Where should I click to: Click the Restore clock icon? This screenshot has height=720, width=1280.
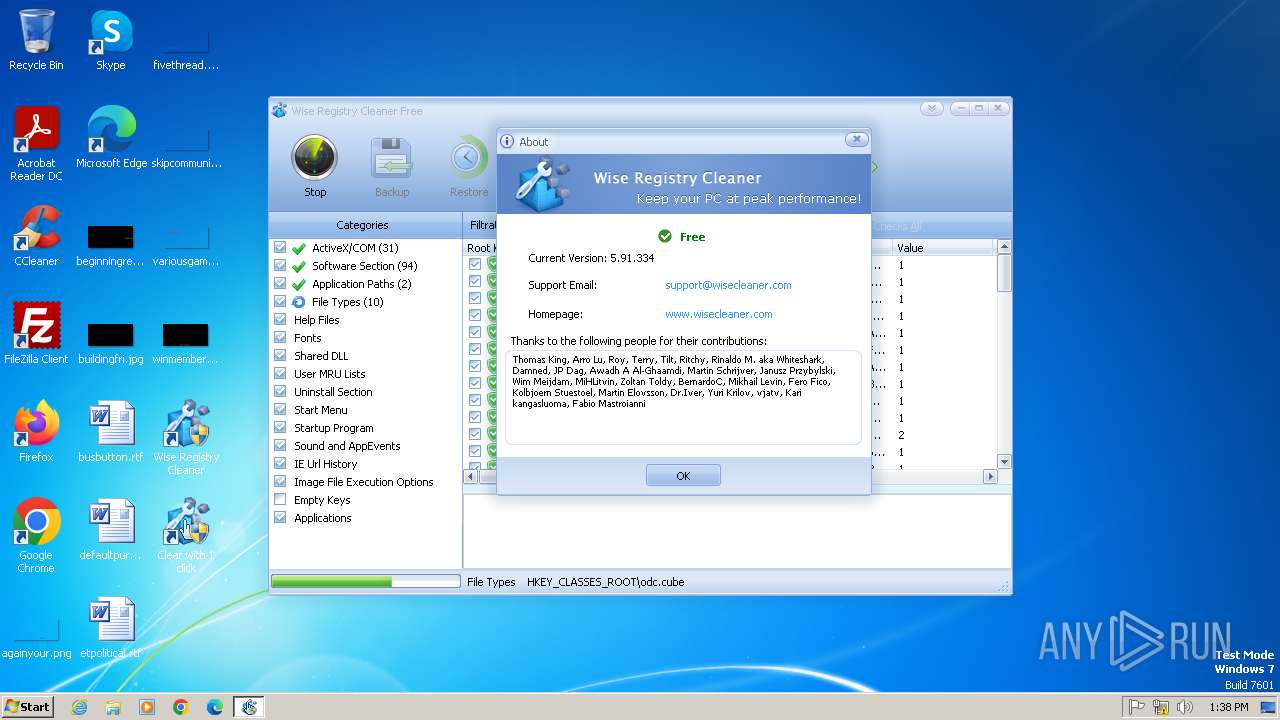[468, 159]
